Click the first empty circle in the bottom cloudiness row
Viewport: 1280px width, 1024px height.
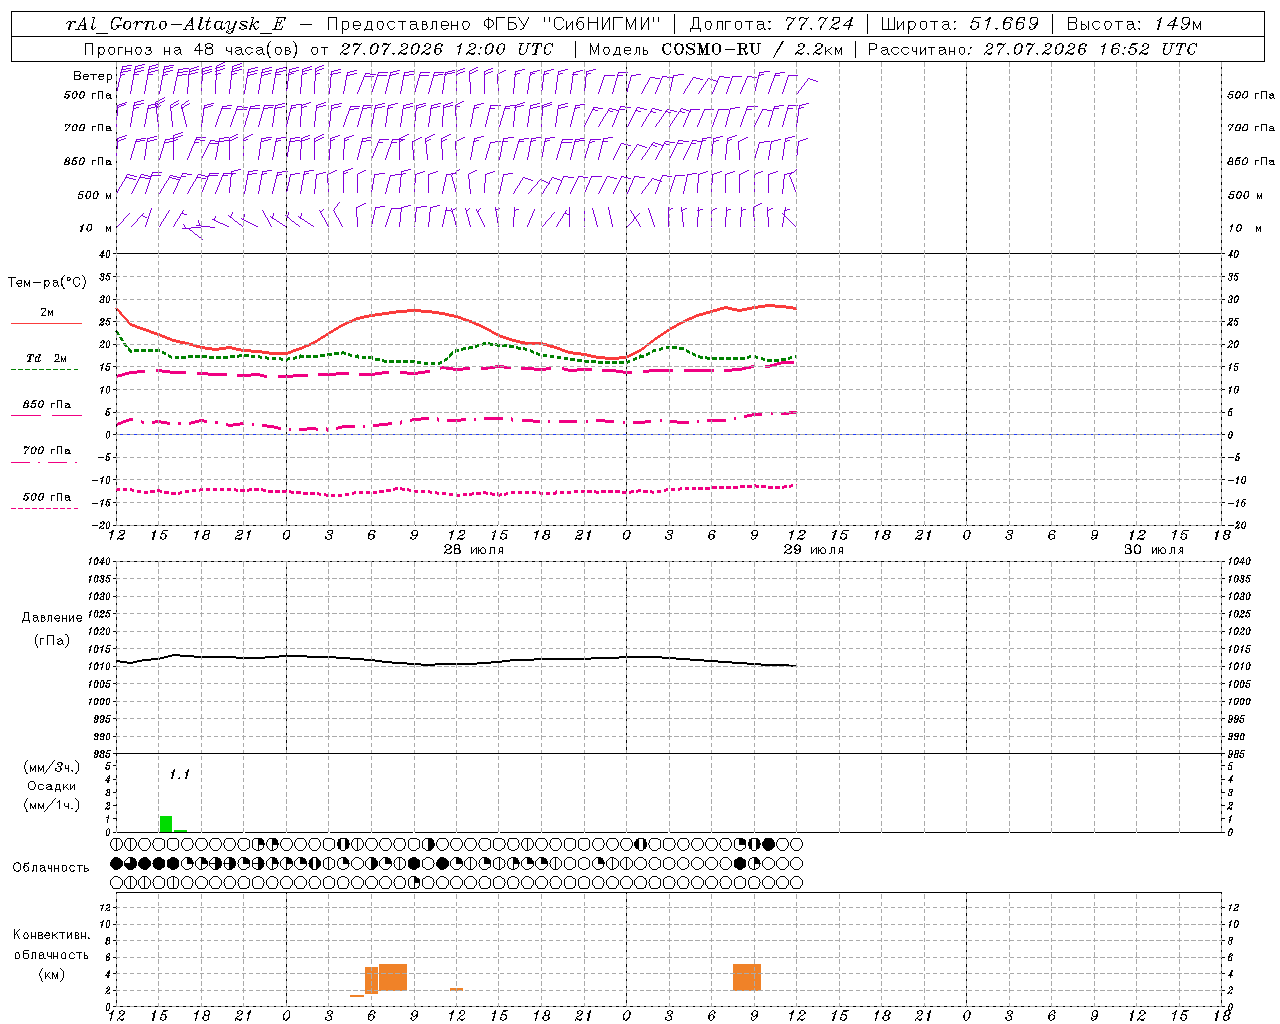pos(116,883)
